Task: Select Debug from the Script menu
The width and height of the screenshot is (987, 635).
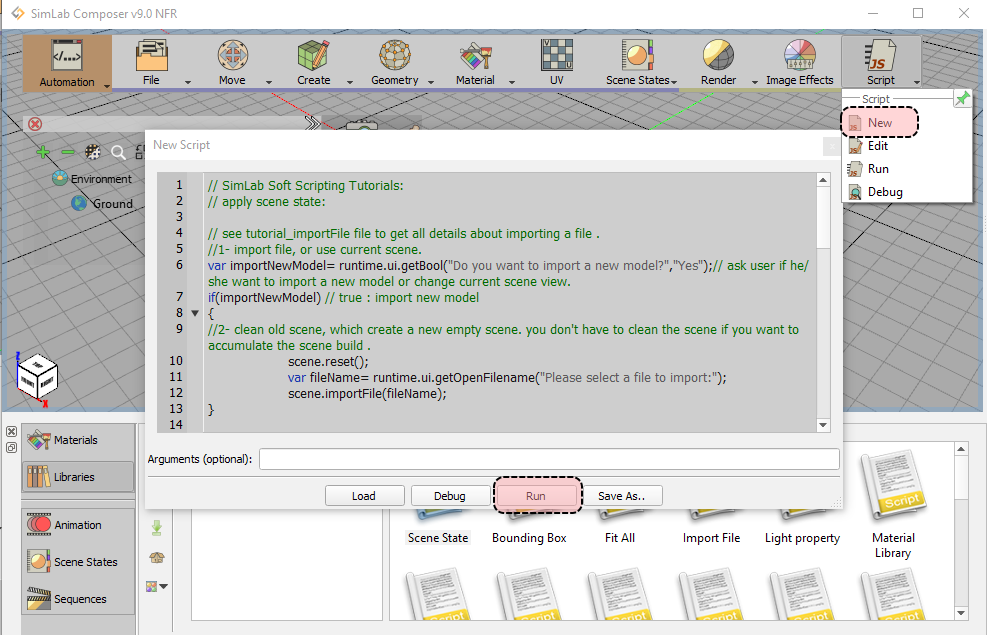Action: pyautogui.click(x=885, y=191)
